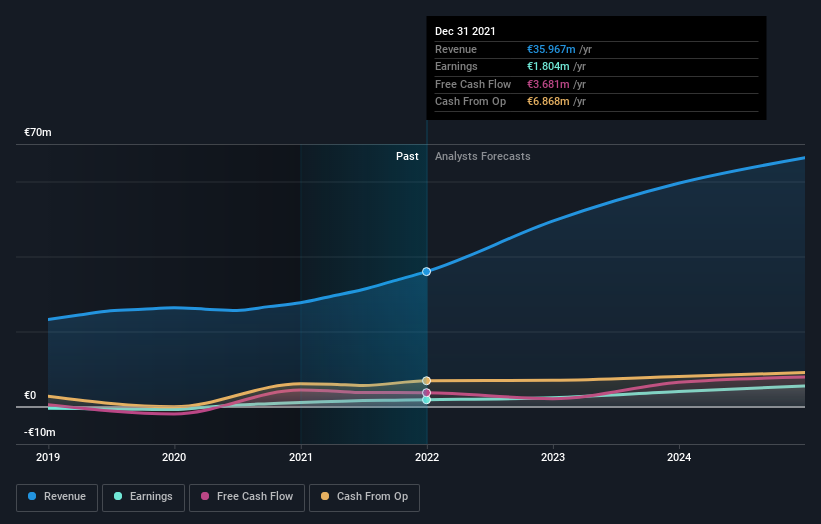Click the €70m y-axis label
821x524 pixels.
click(x=38, y=132)
